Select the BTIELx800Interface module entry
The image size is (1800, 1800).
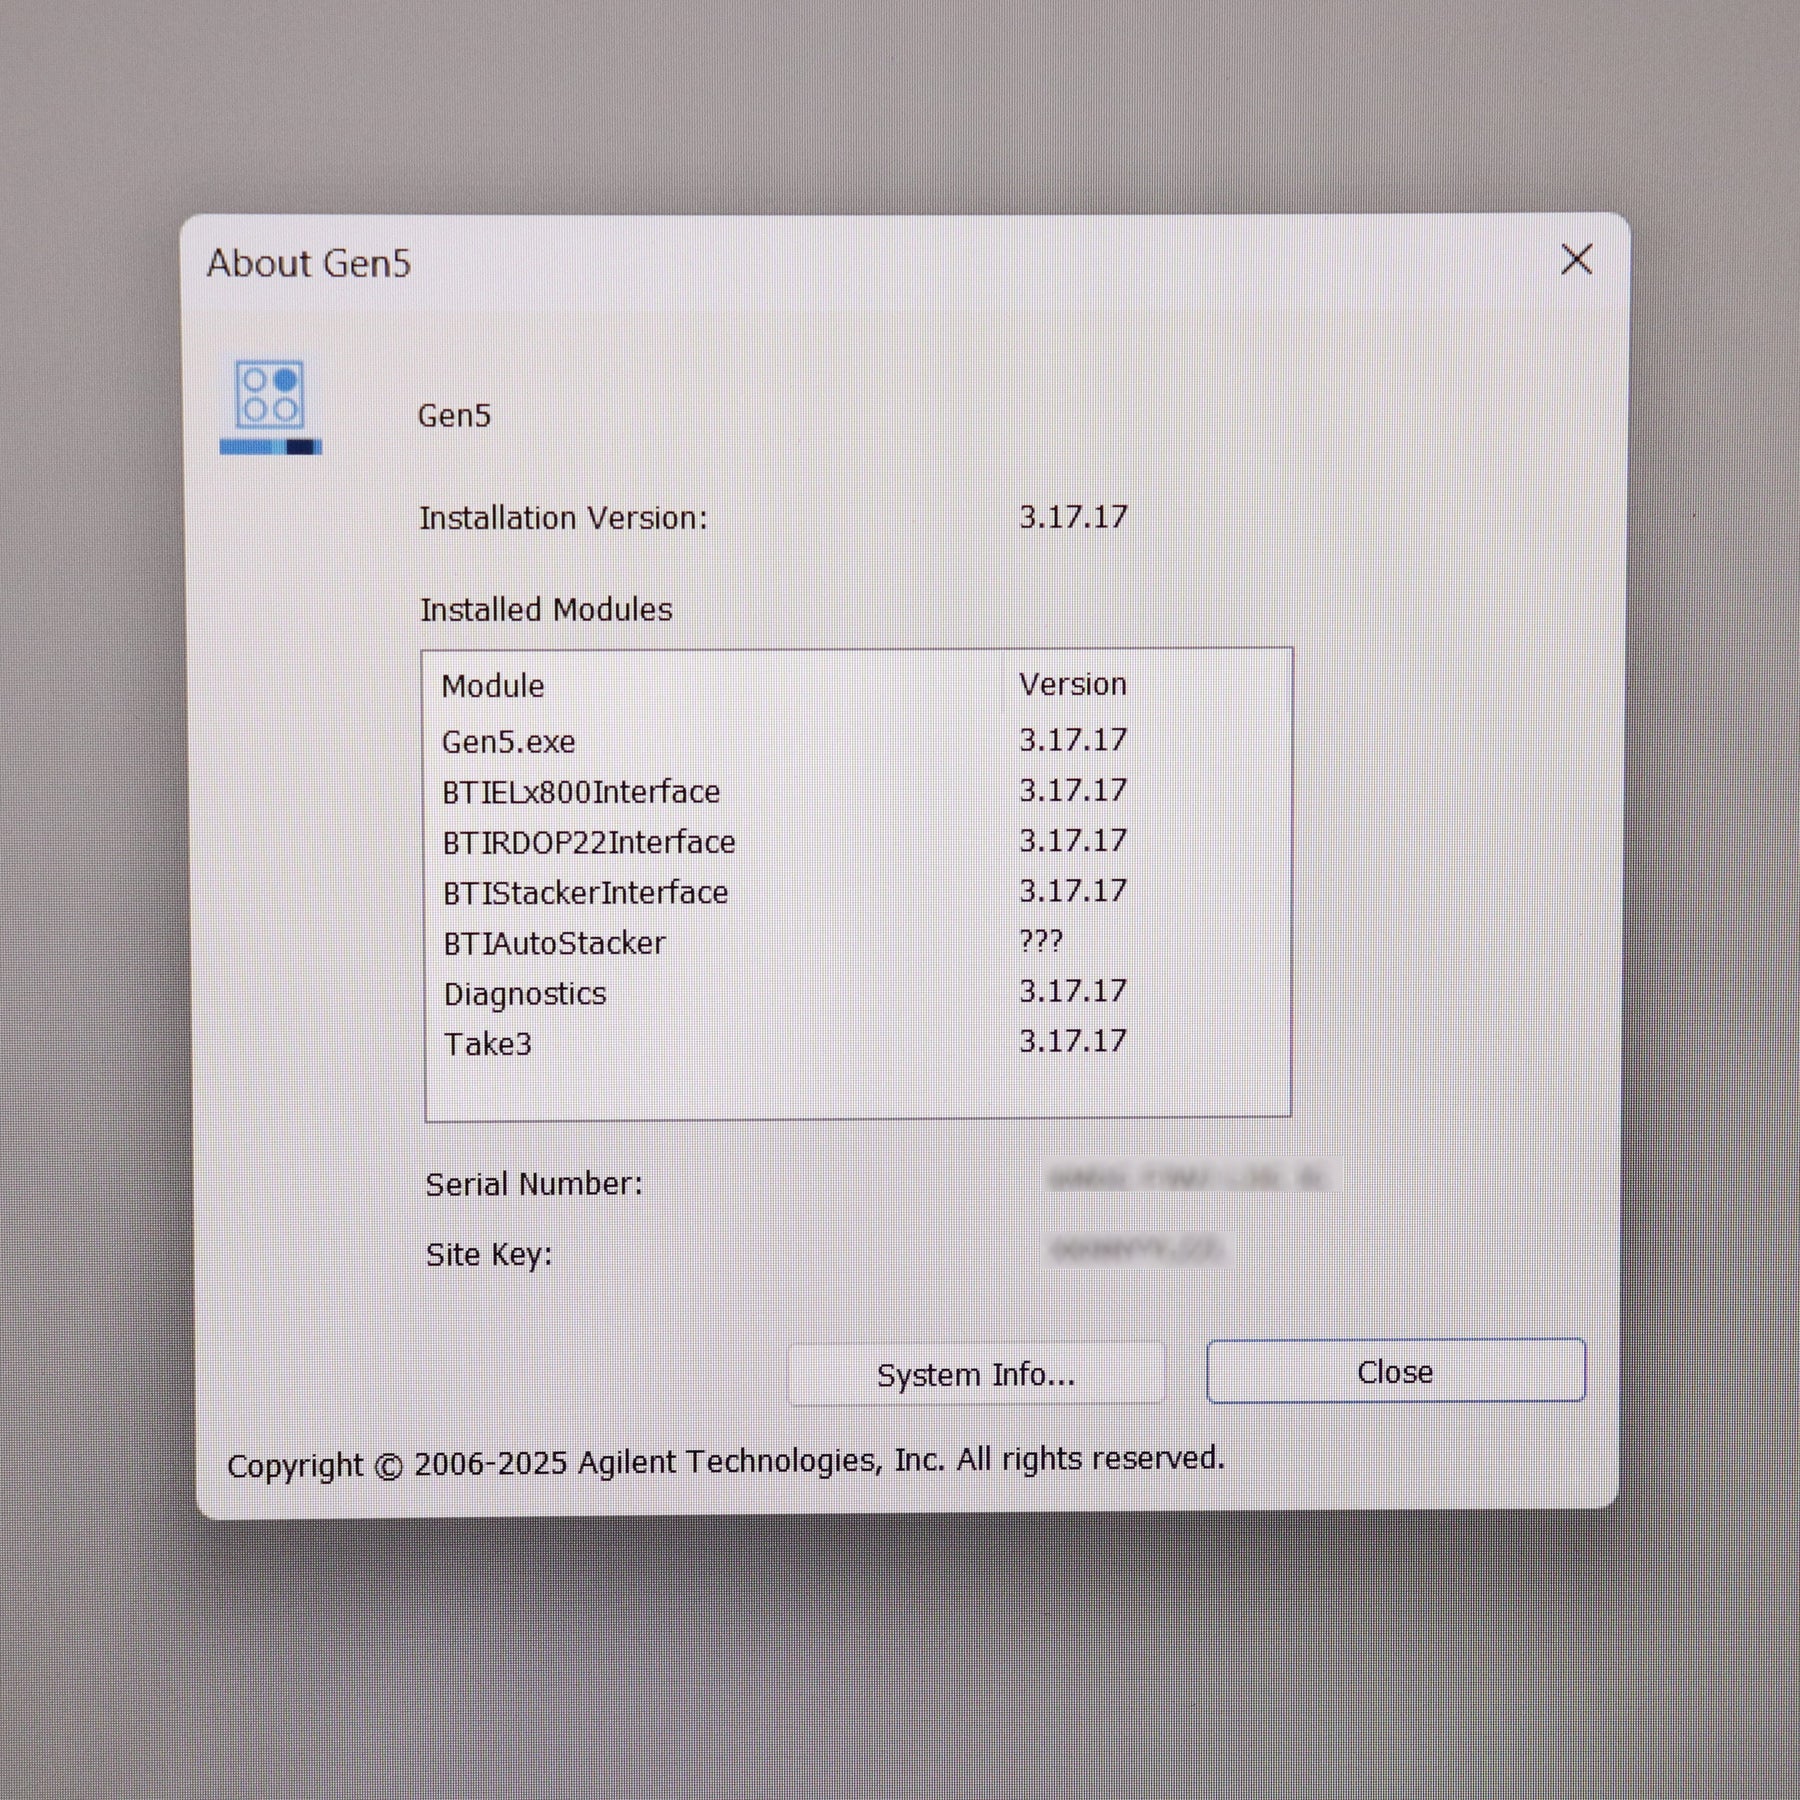point(580,791)
